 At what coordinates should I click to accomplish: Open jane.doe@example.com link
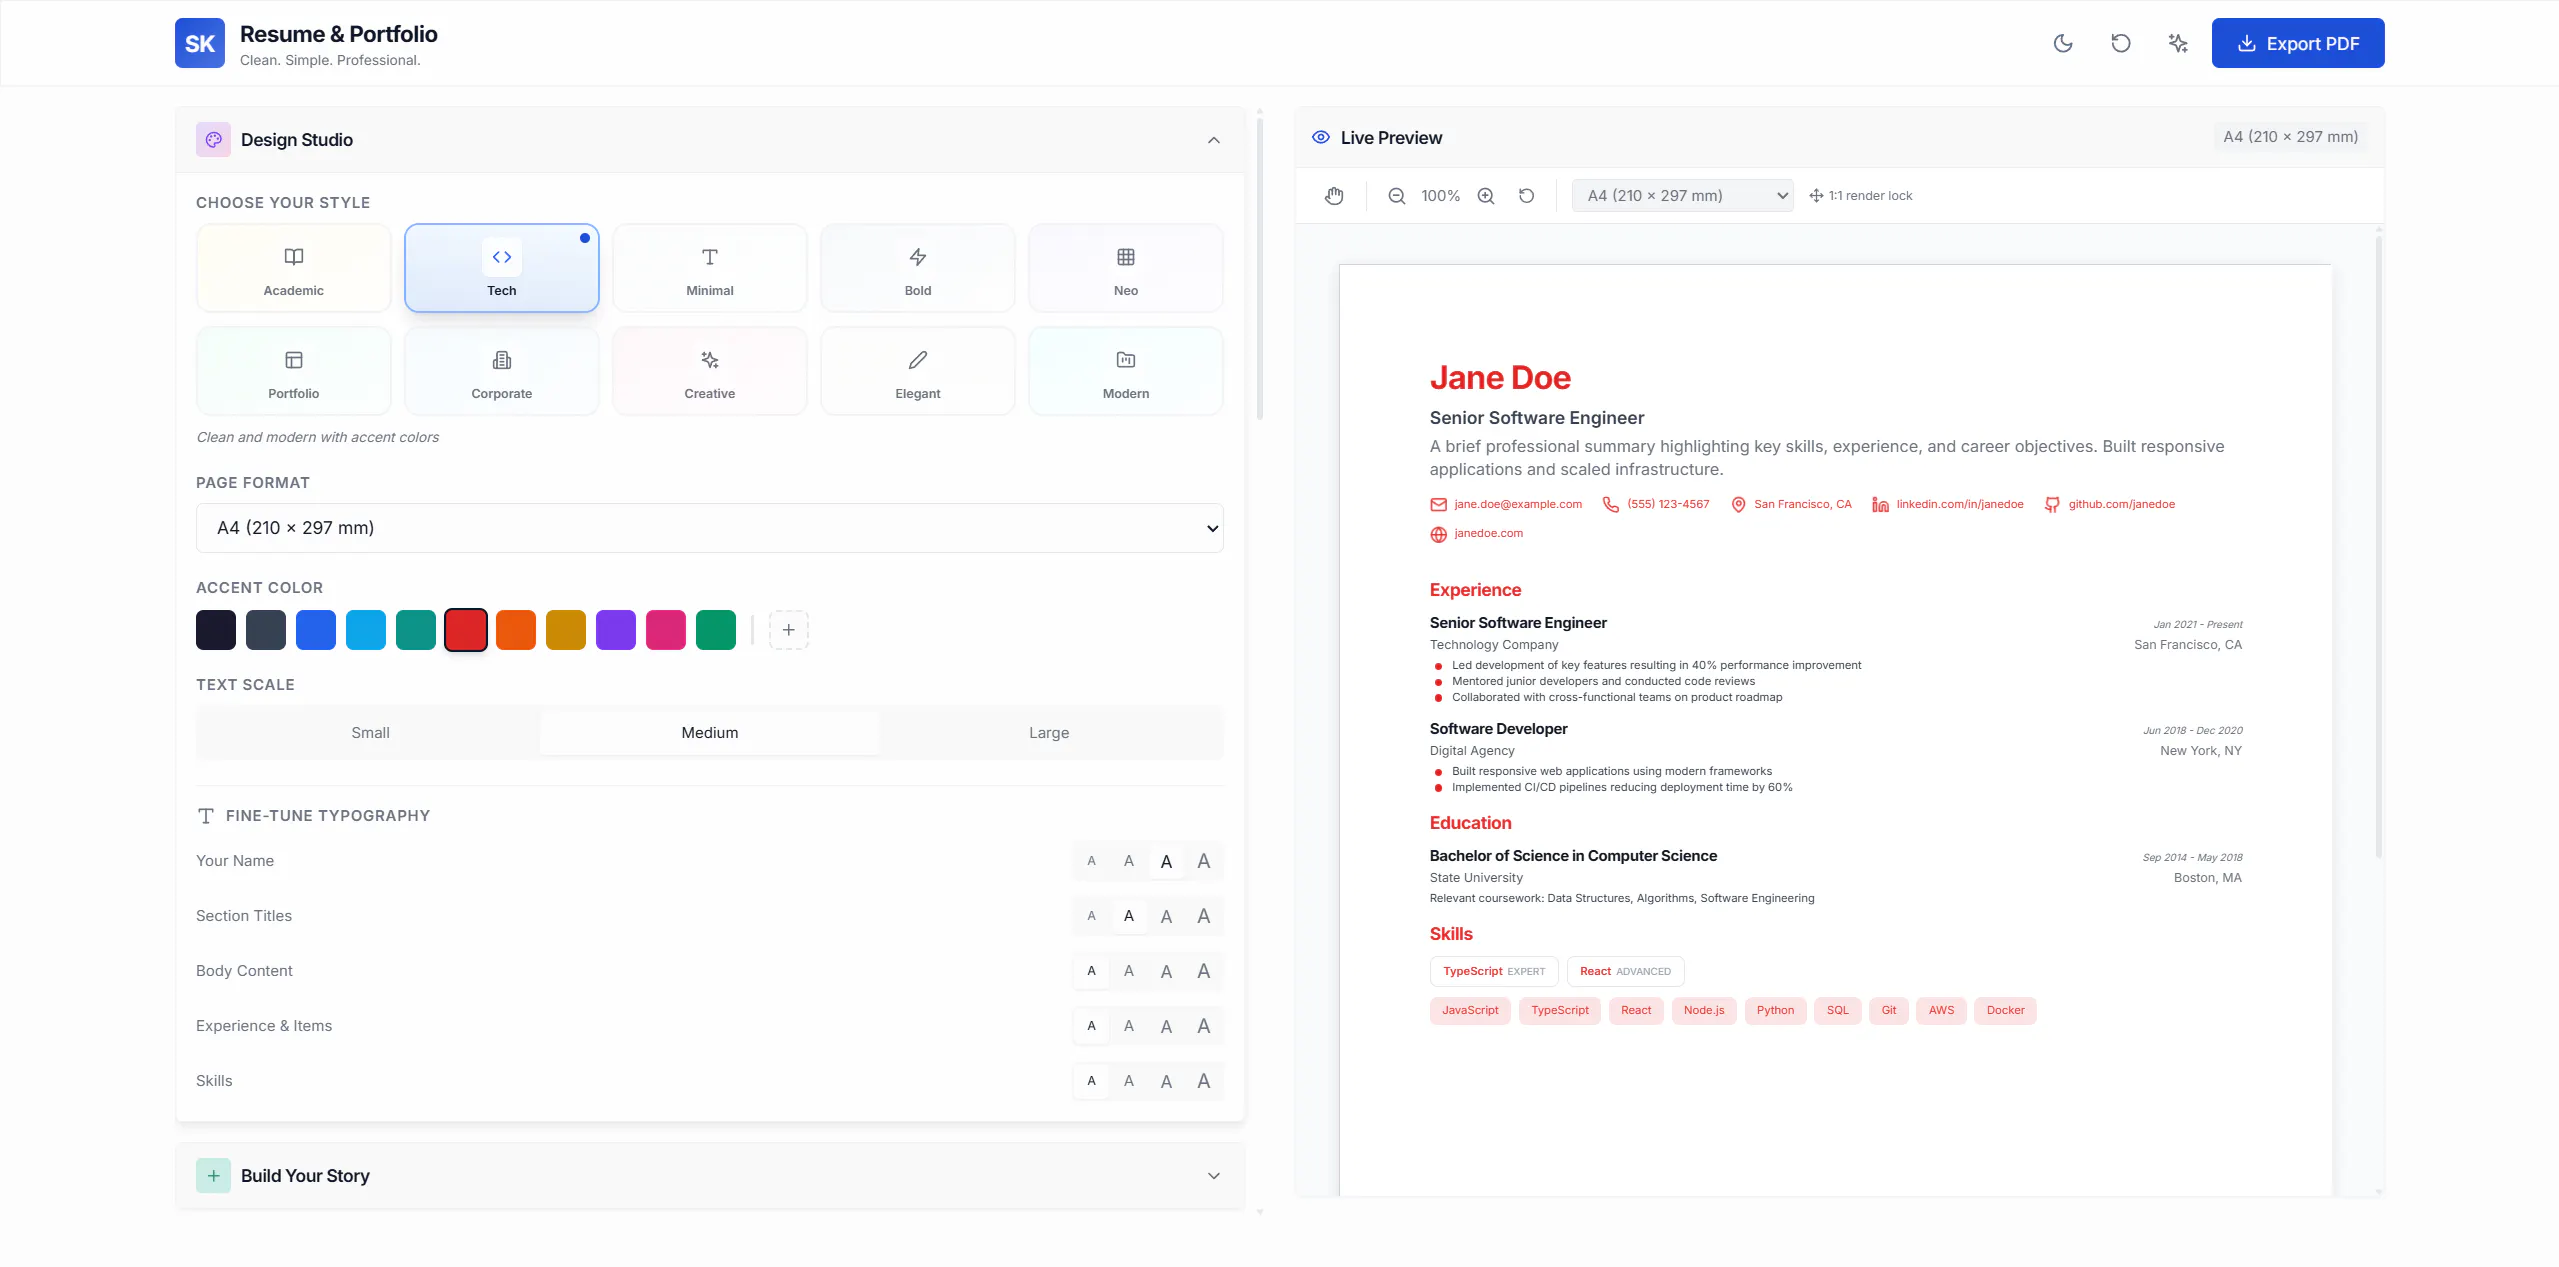(x=1517, y=504)
